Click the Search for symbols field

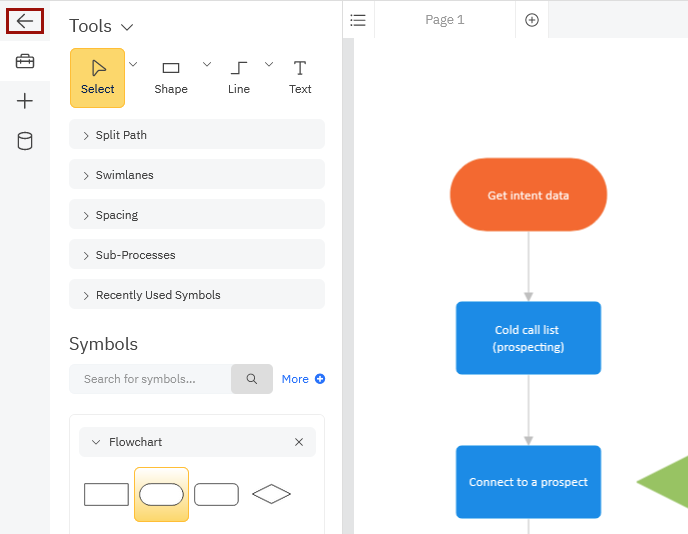[x=150, y=379]
